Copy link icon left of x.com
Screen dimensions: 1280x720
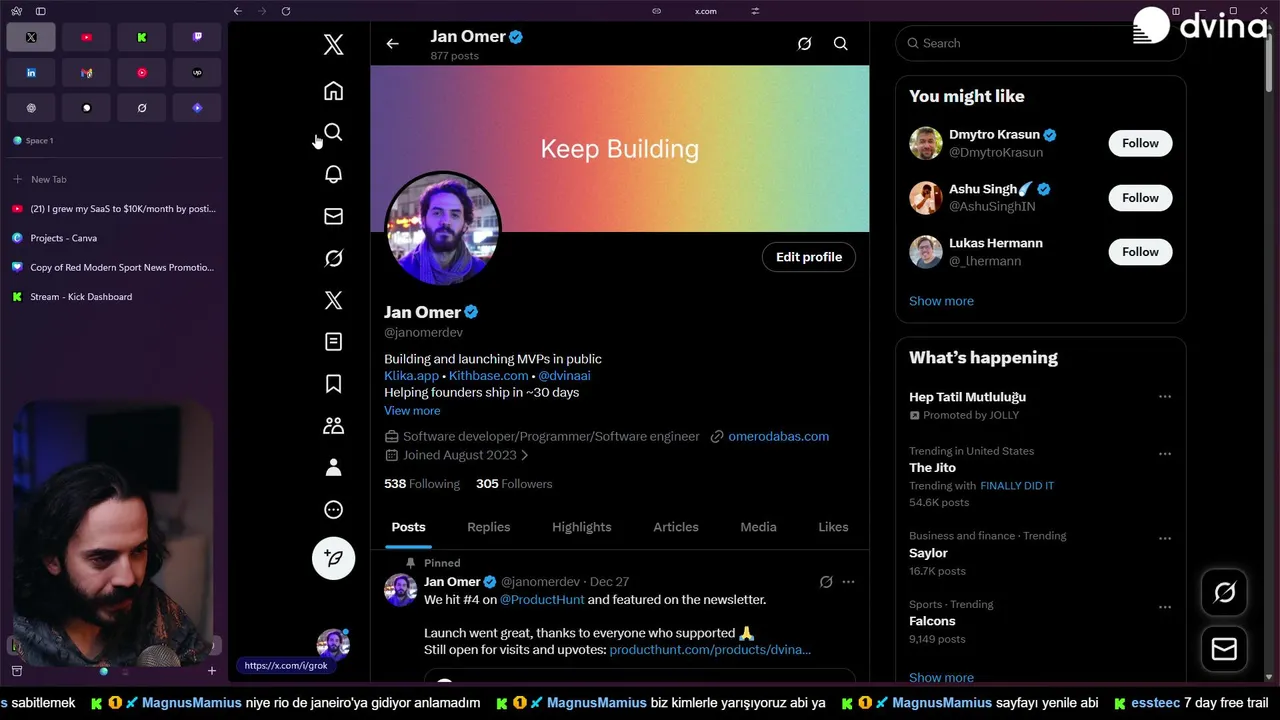tap(657, 11)
